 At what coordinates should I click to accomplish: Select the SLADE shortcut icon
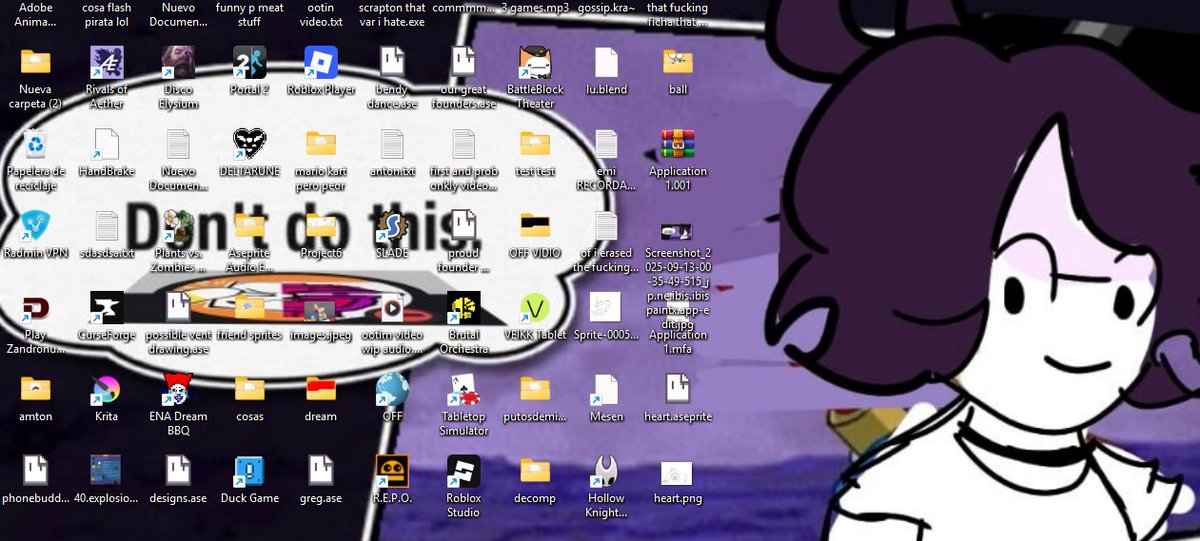coord(392,226)
